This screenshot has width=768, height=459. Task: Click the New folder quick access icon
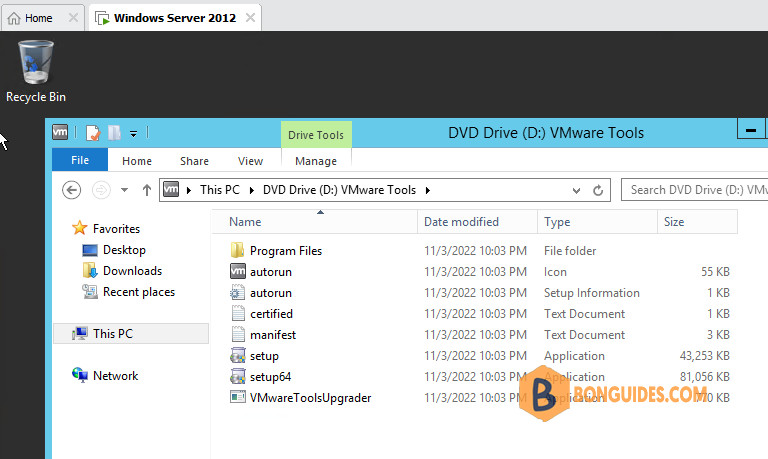[114, 133]
